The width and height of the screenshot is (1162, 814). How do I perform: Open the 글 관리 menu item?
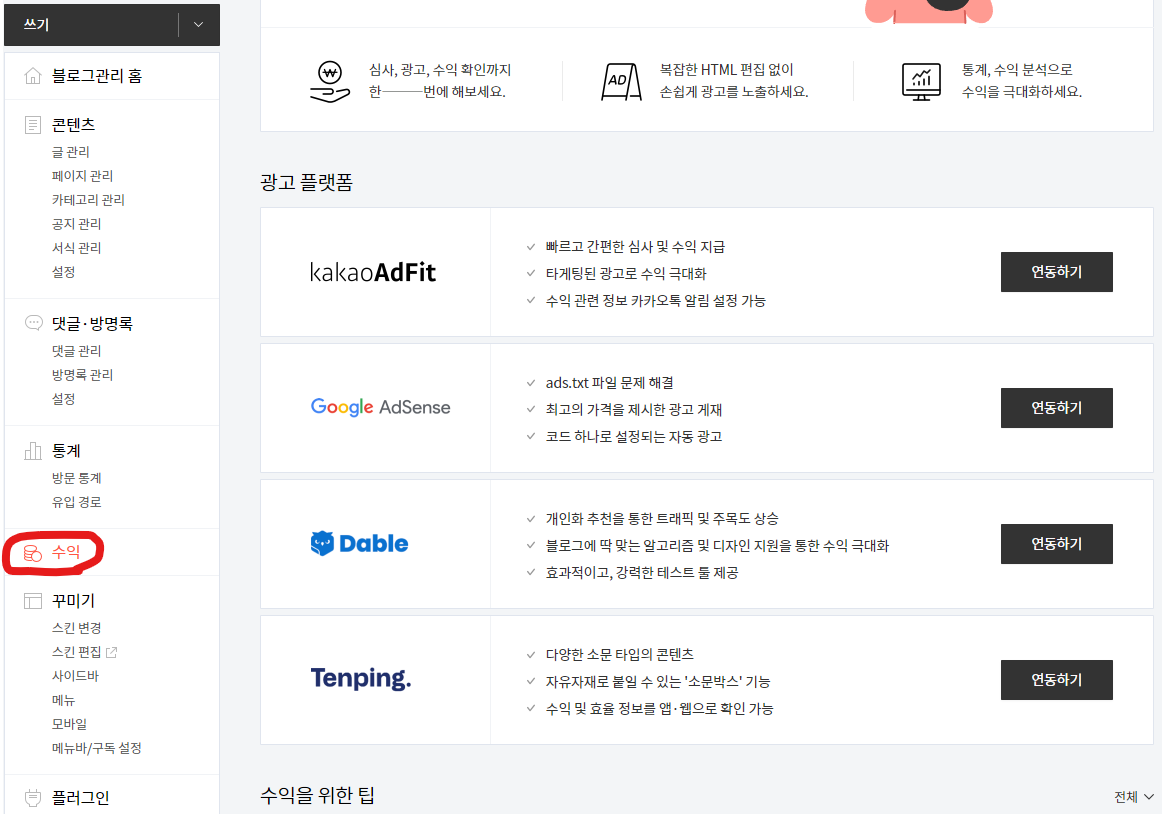[70, 152]
